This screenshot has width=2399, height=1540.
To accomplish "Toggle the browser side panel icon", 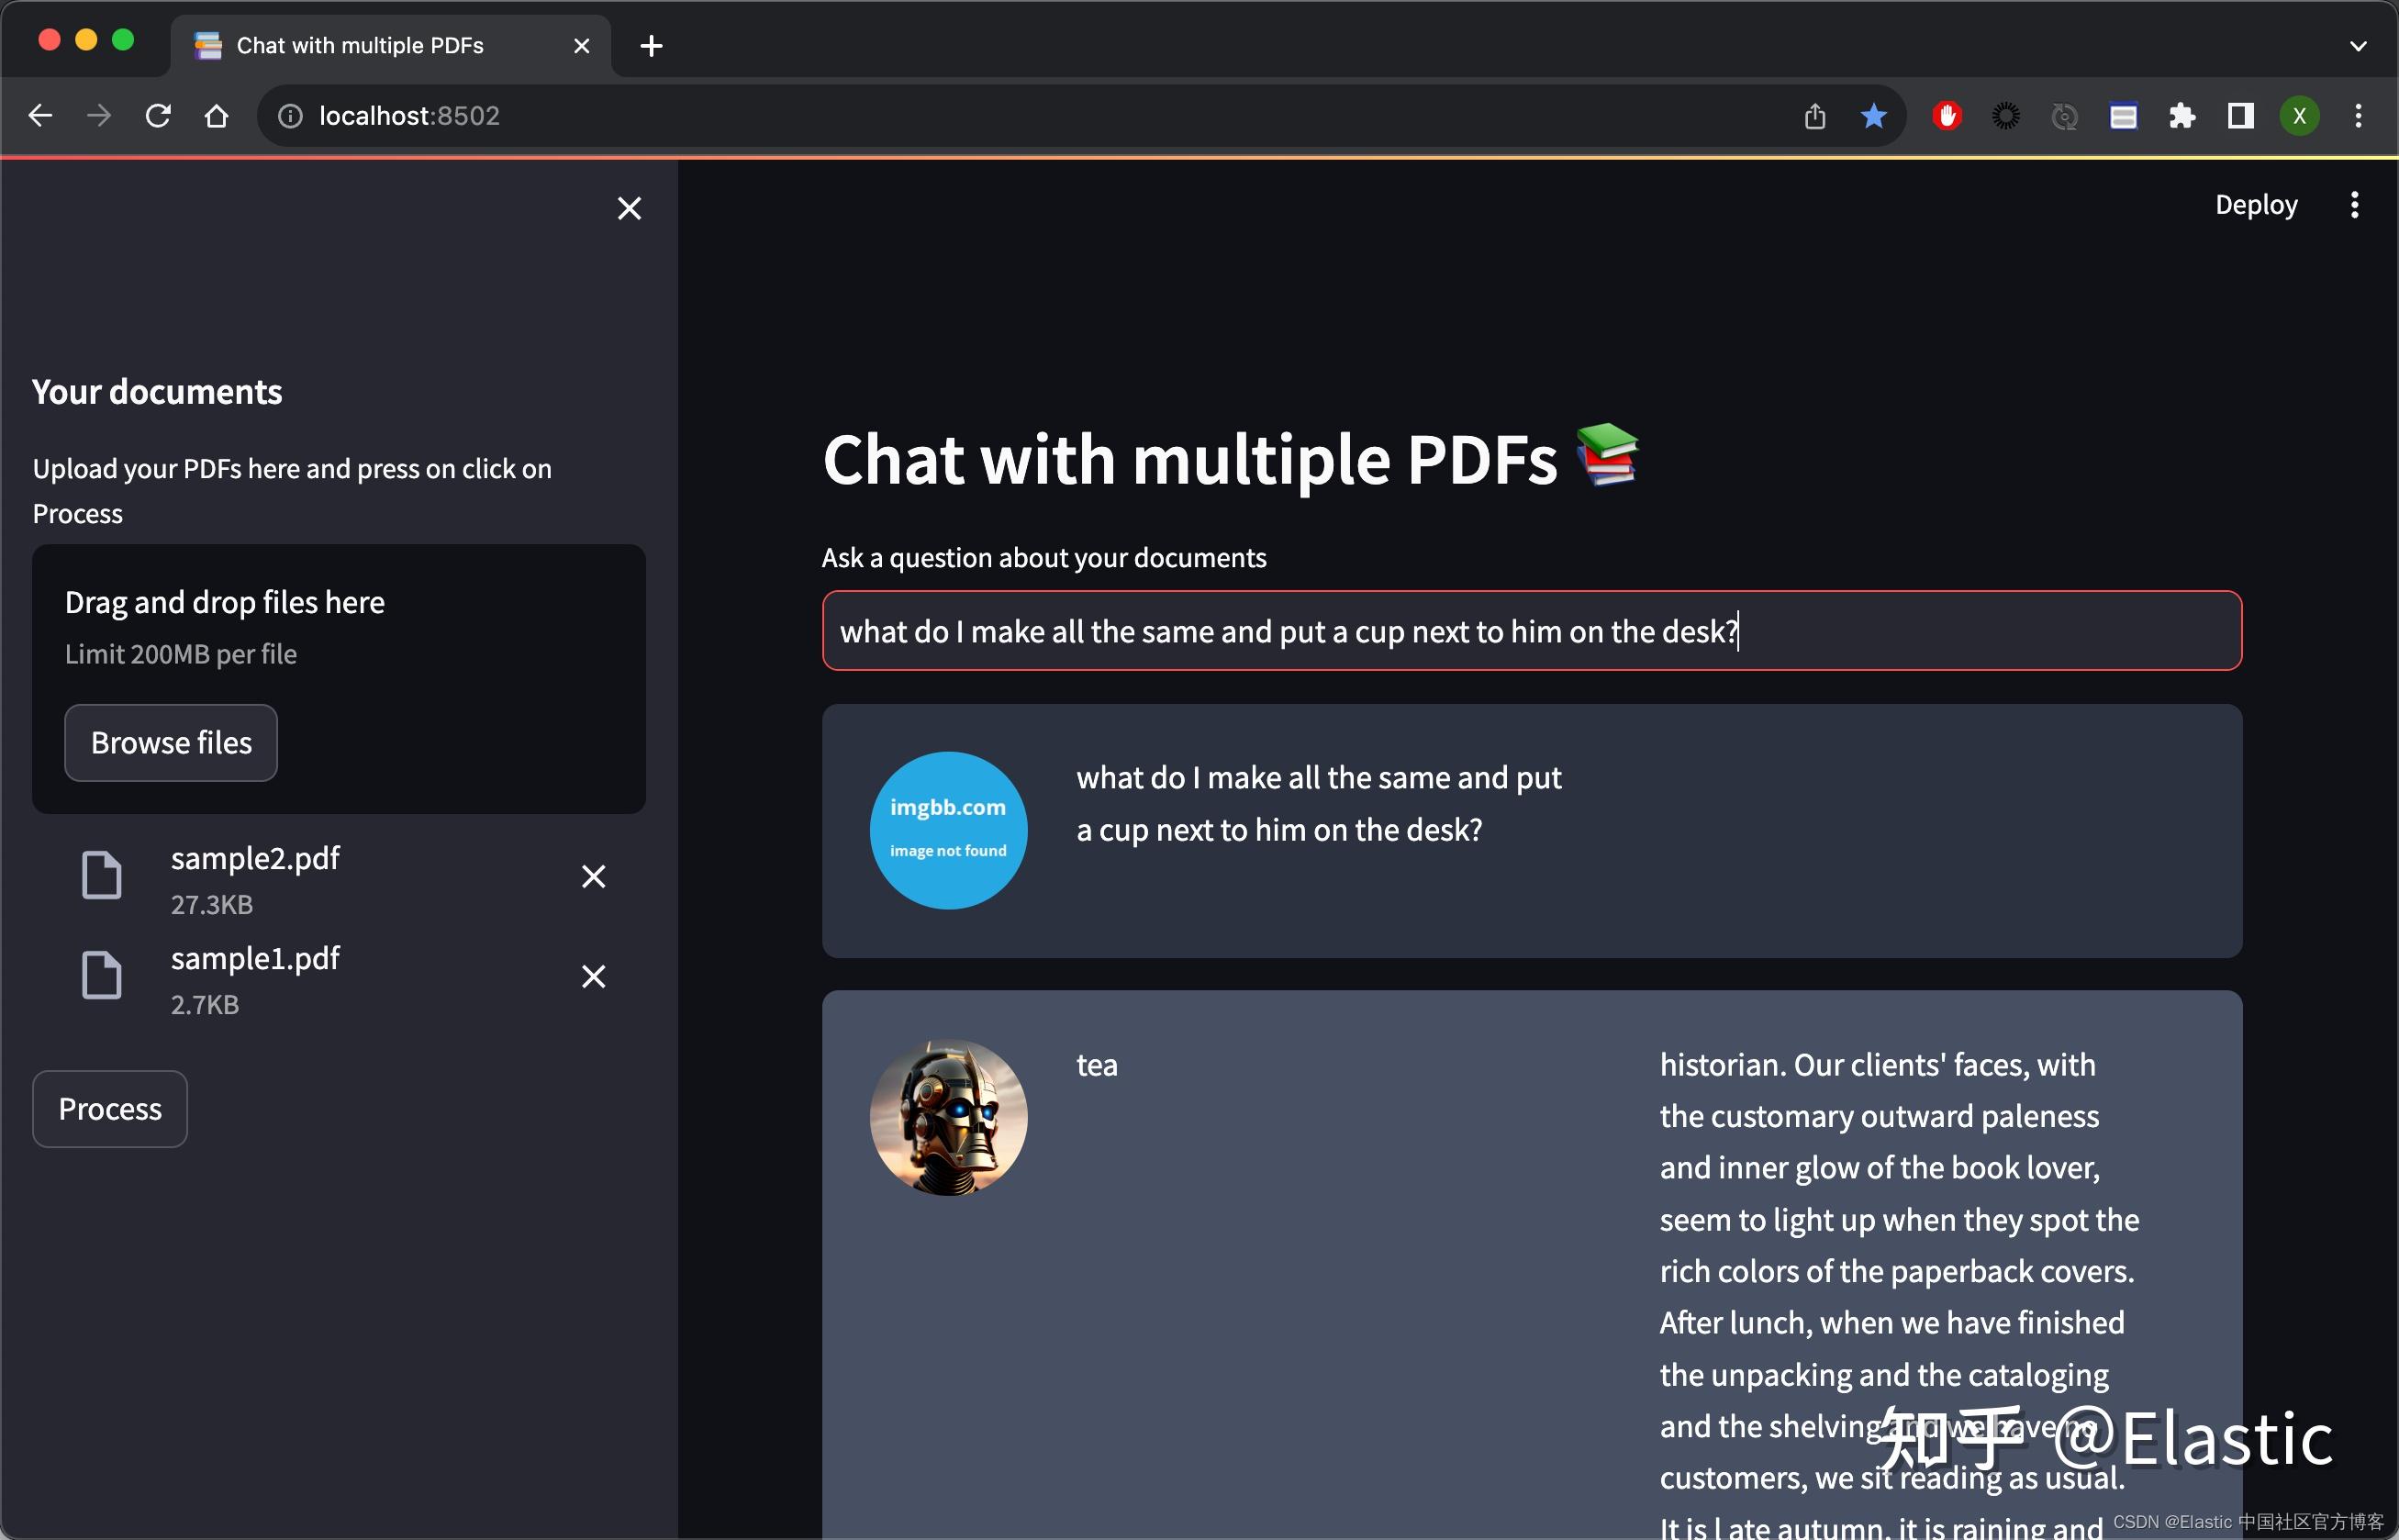I will tap(2240, 116).
